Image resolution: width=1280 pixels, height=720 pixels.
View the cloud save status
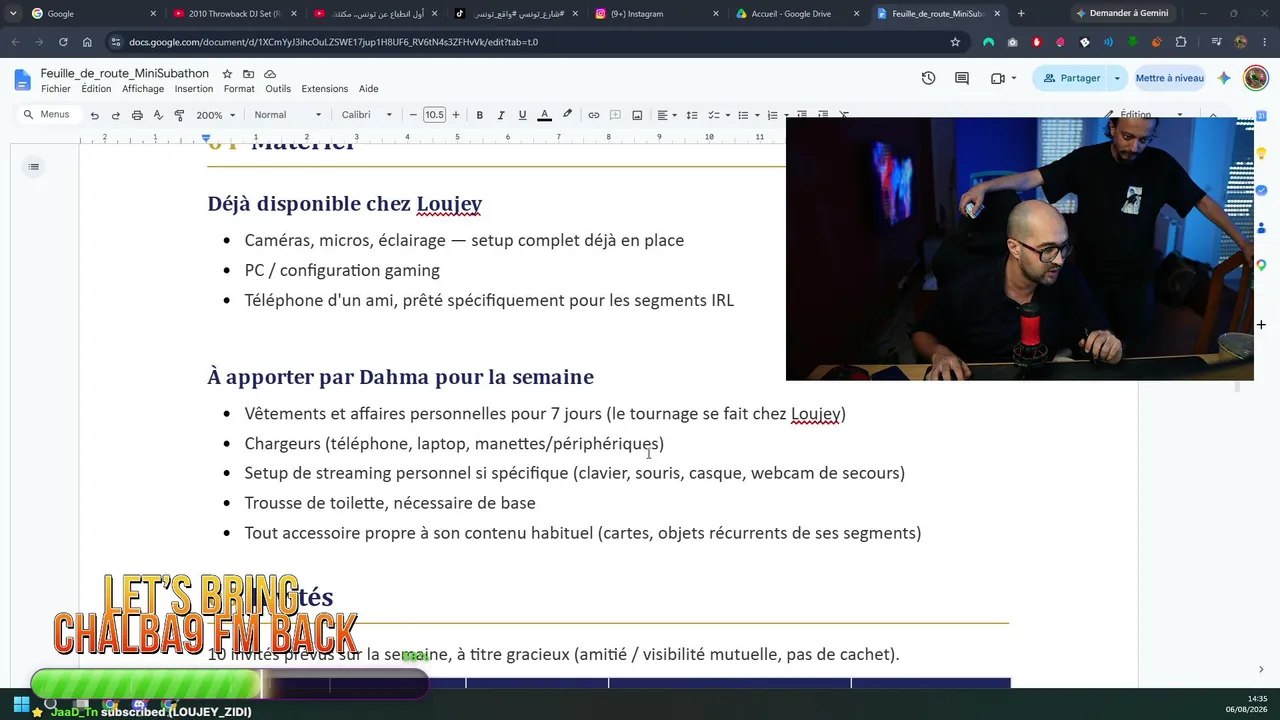coord(270,74)
